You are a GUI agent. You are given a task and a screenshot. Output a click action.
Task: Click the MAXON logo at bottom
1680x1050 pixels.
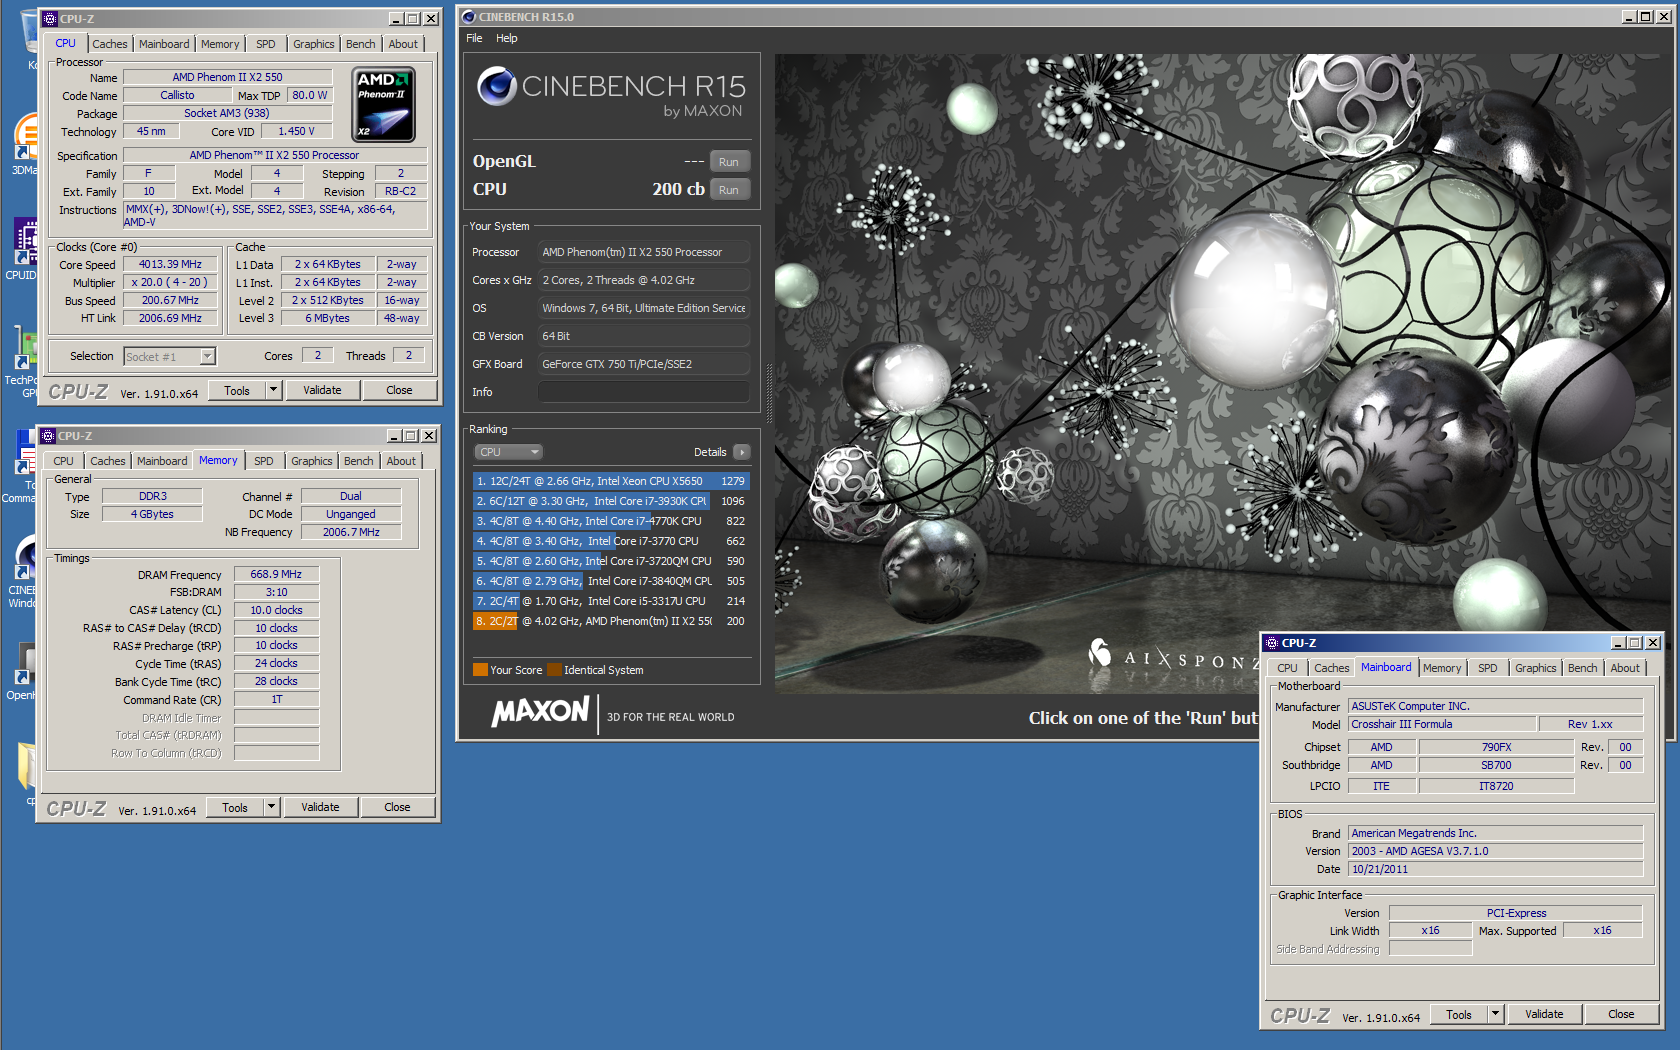pos(540,712)
